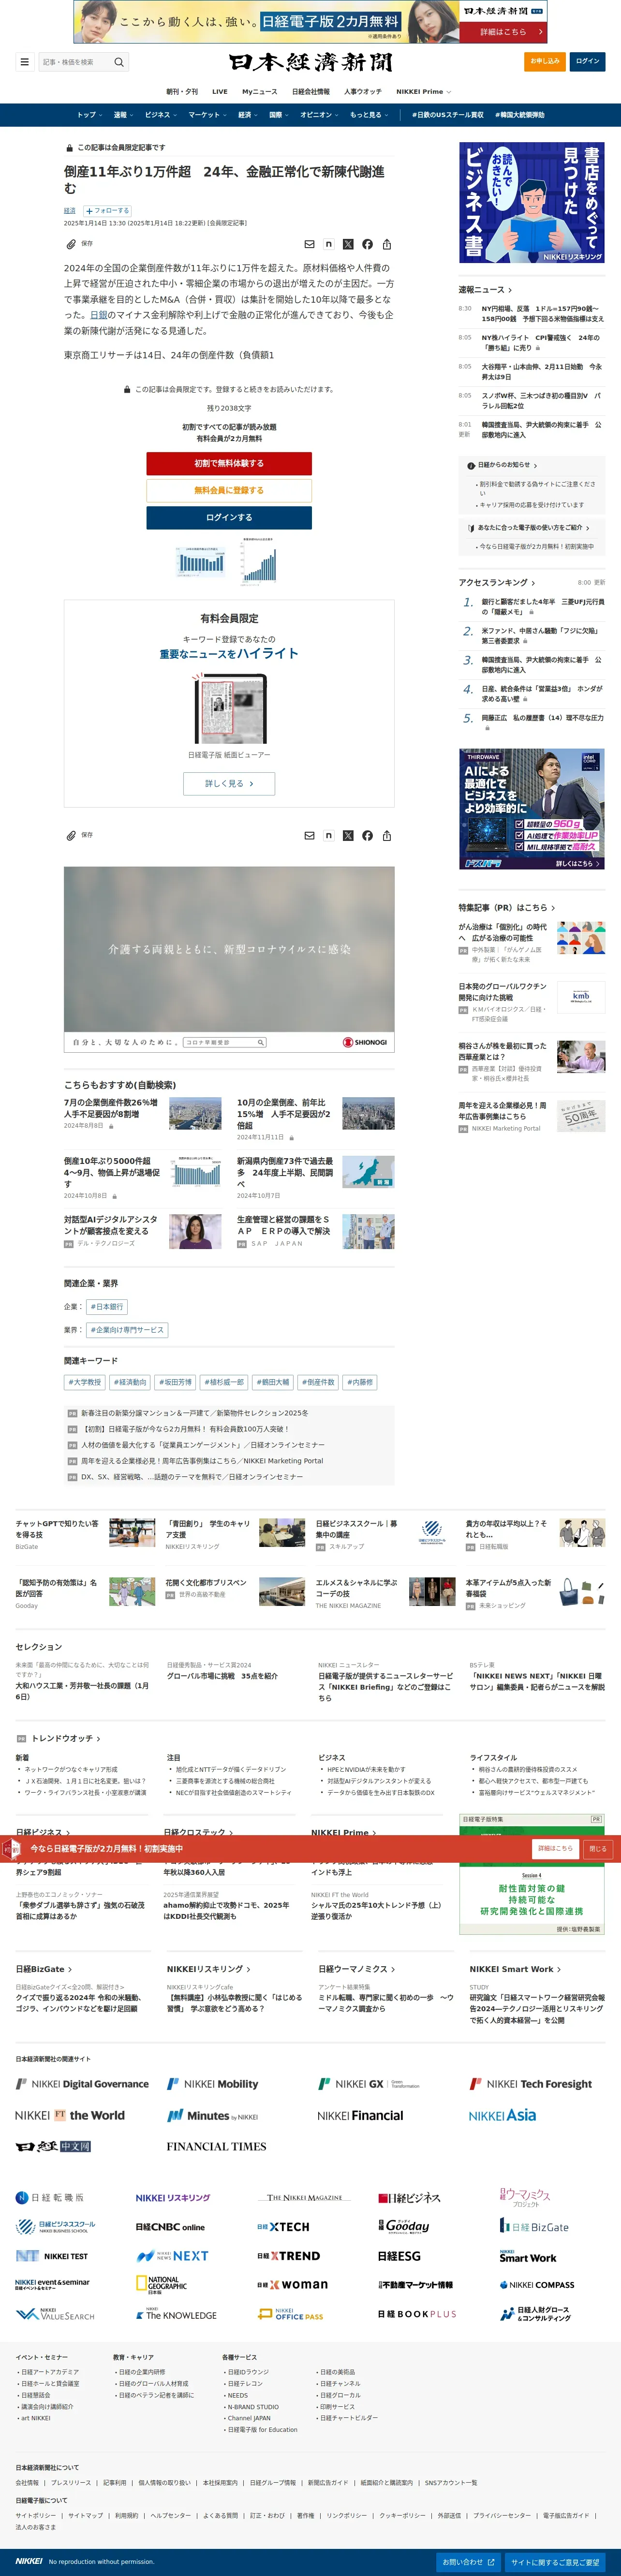Image resolution: width=621 pixels, height=2576 pixels.
Task: Open the LIVE menu item
Action: [220, 91]
